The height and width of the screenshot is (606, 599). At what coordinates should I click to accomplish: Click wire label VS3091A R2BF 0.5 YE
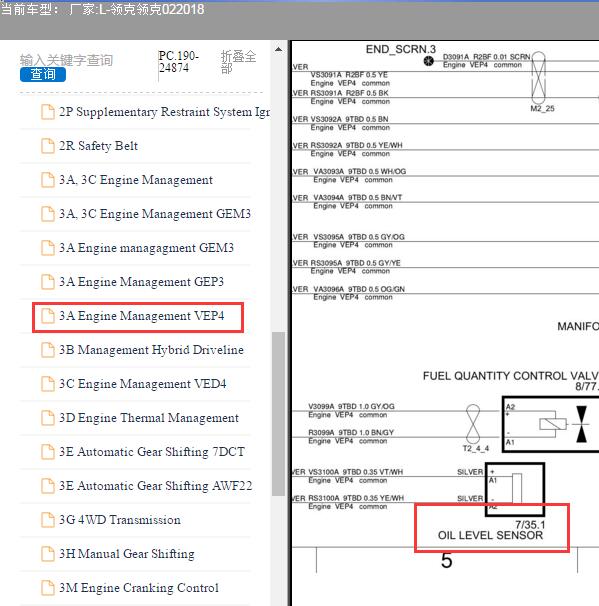(349, 75)
